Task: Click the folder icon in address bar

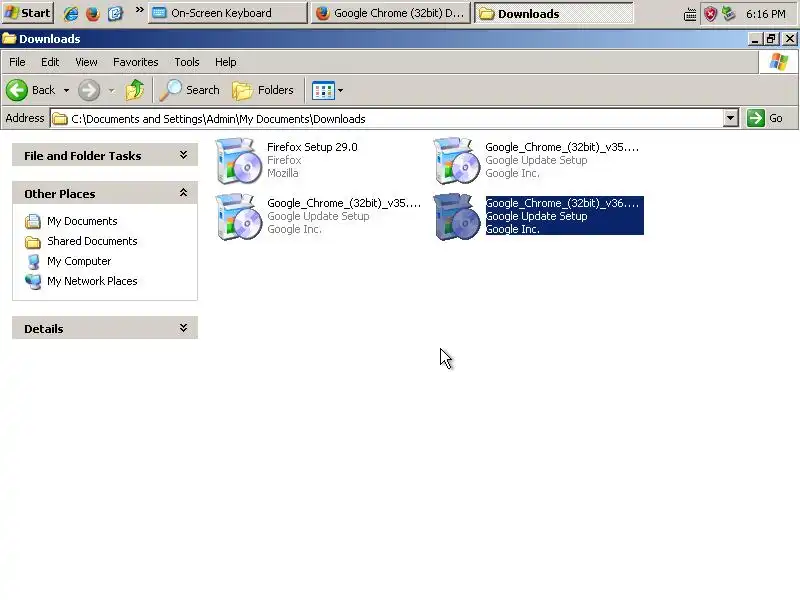Action: (x=60, y=119)
